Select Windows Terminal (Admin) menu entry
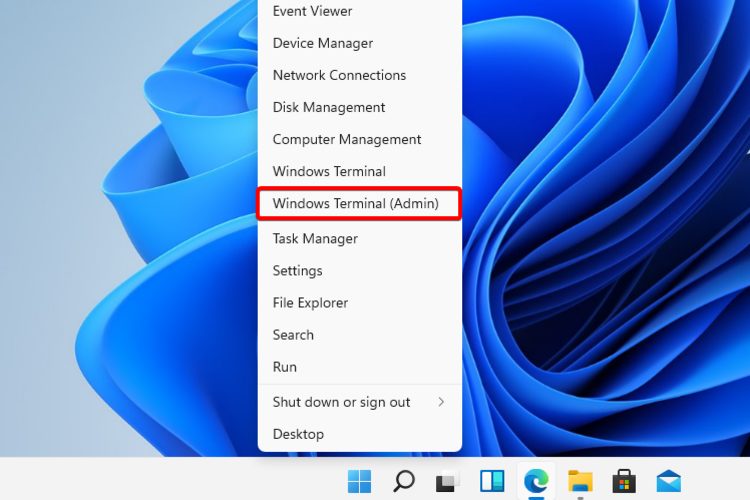The height and width of the screenshot is (500, 750). point(355,203)
